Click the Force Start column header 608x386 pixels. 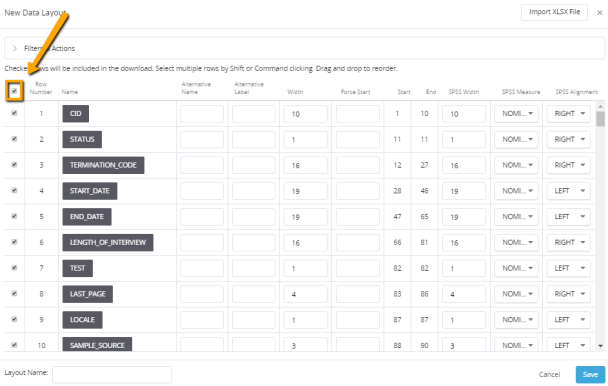pos(356,92)
